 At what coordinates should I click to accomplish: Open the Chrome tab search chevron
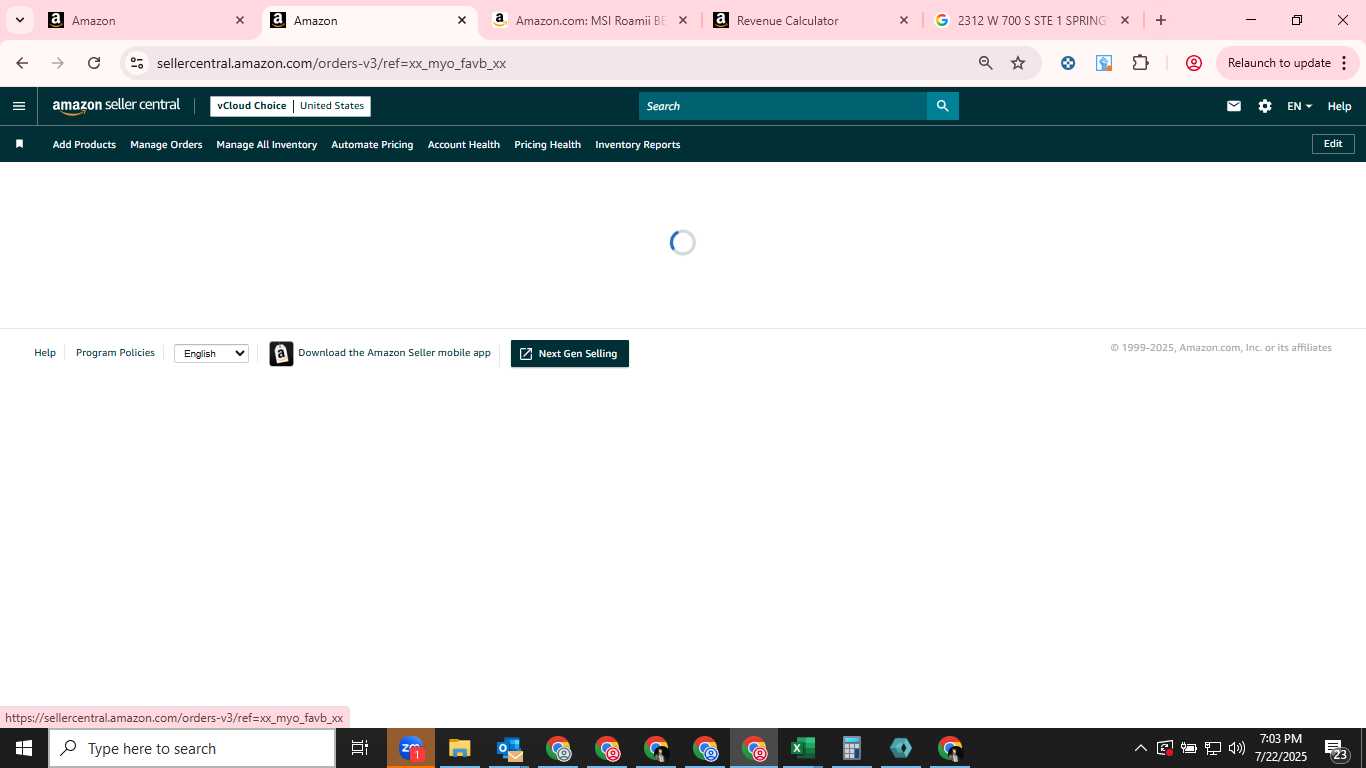tap(19, 20)
